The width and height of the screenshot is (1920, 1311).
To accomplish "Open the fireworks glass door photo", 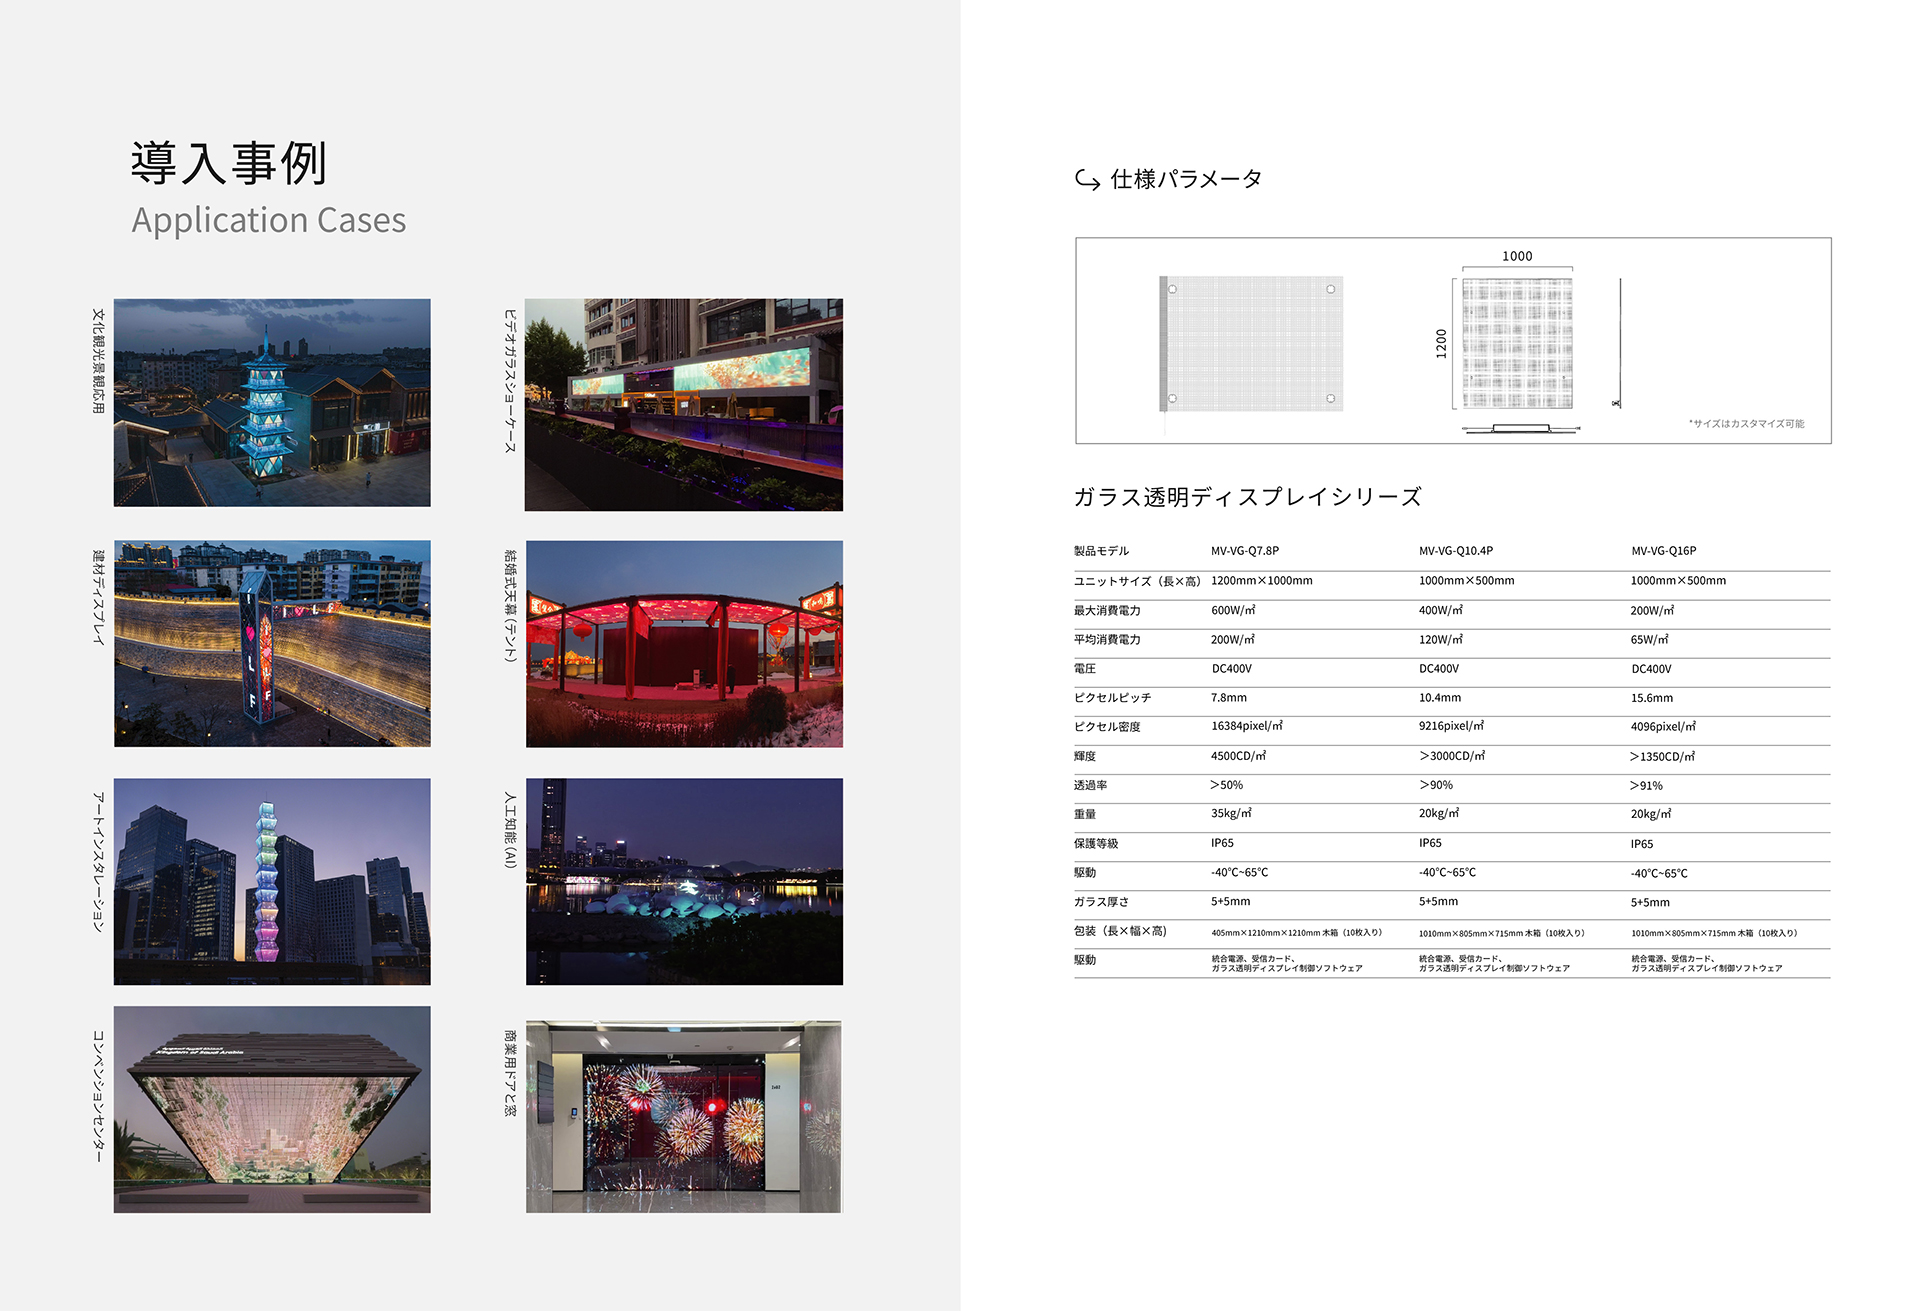I will pos(684,1116).
